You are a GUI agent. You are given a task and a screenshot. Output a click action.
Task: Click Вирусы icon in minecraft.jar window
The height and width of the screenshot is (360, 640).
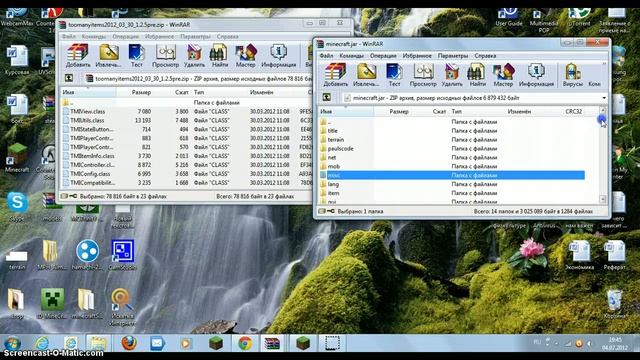pyautogui.click(x=573, y=75)
